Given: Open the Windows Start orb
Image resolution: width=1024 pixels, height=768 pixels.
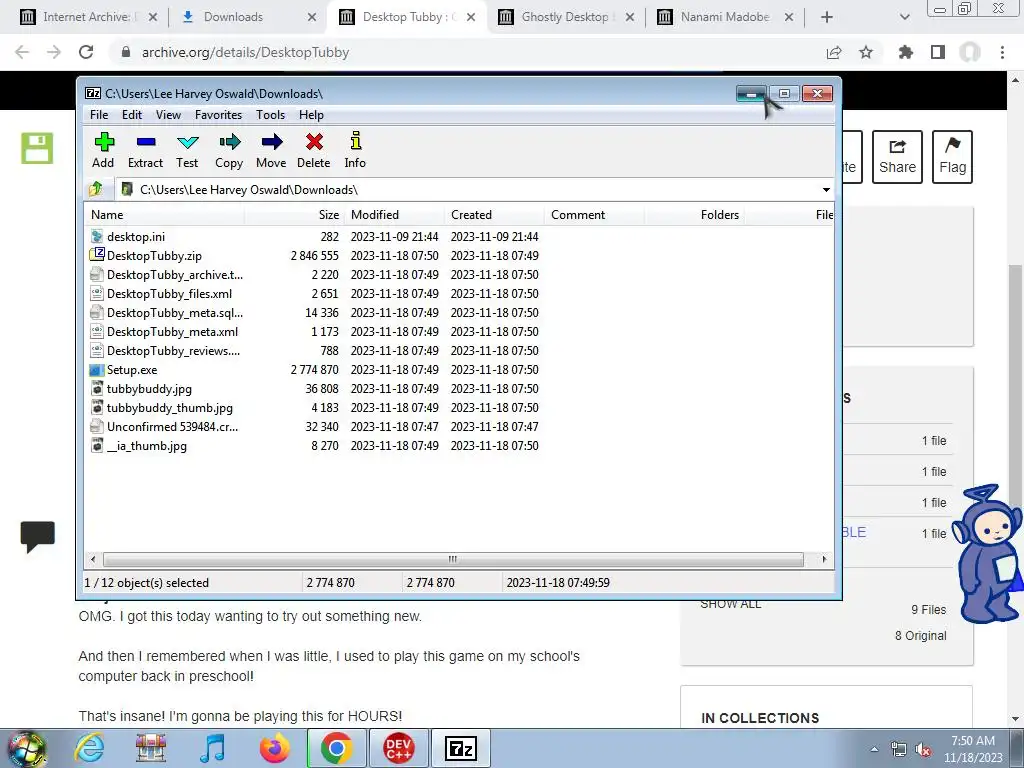Looking at the screenshot, I should [x=26, y=748].
